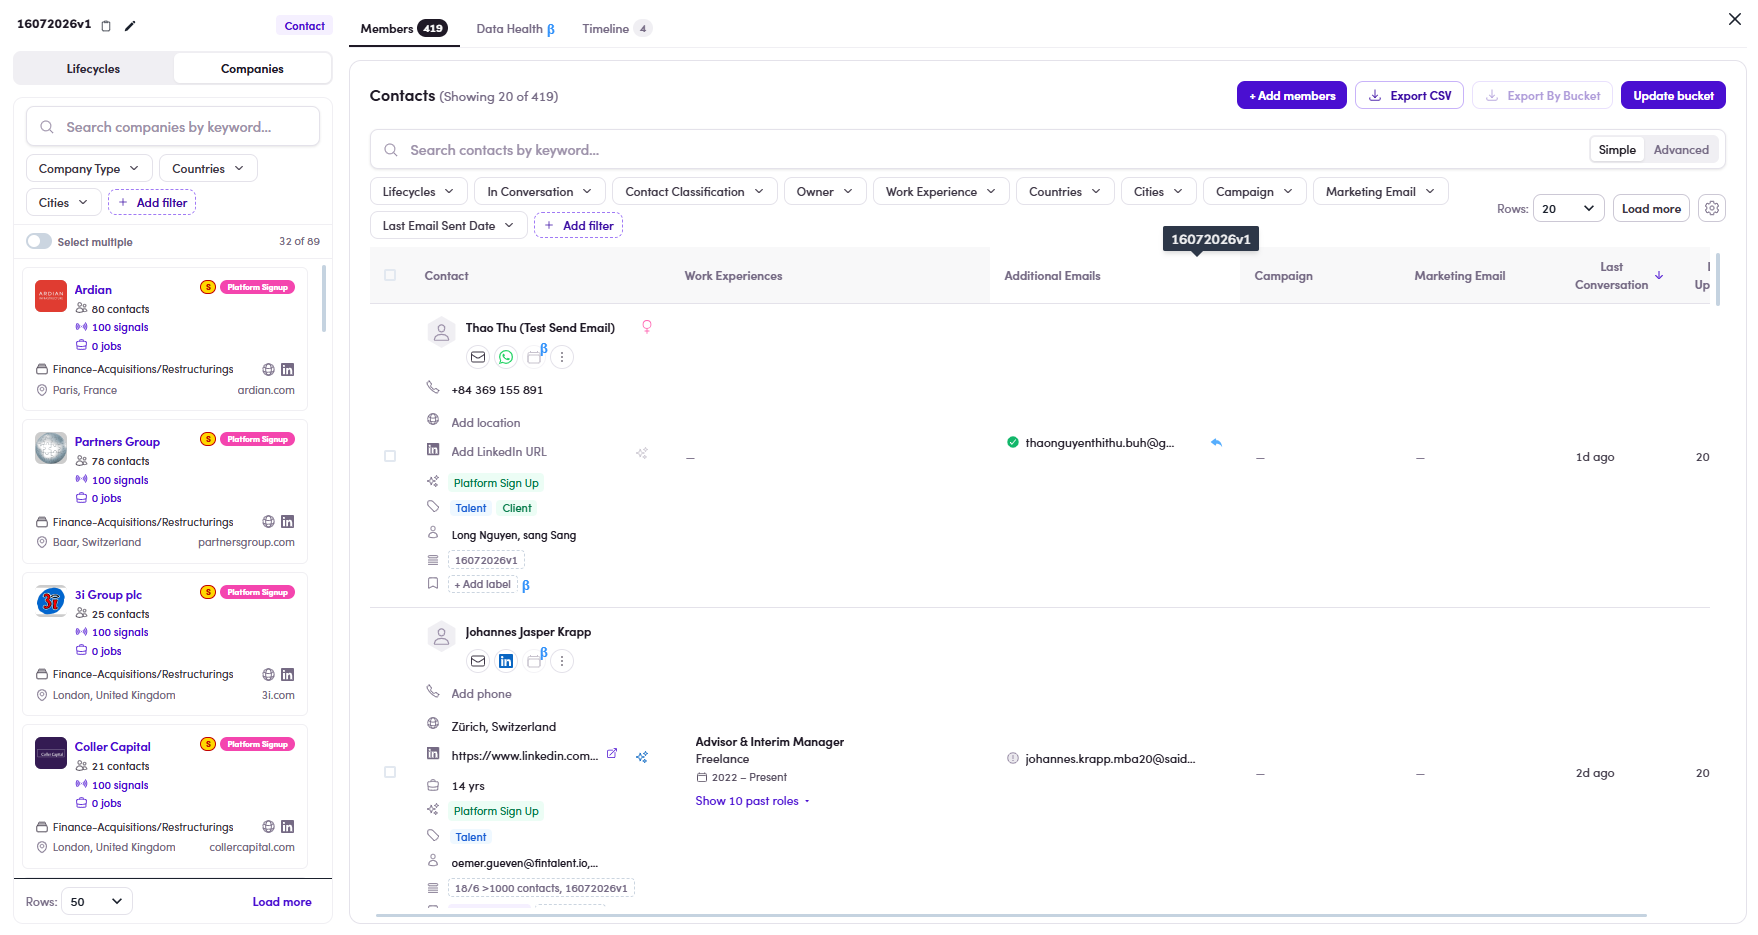Click the pencil edit icon beside 16072026v1
1758x935 pixels.
click(x=130, y=26)
